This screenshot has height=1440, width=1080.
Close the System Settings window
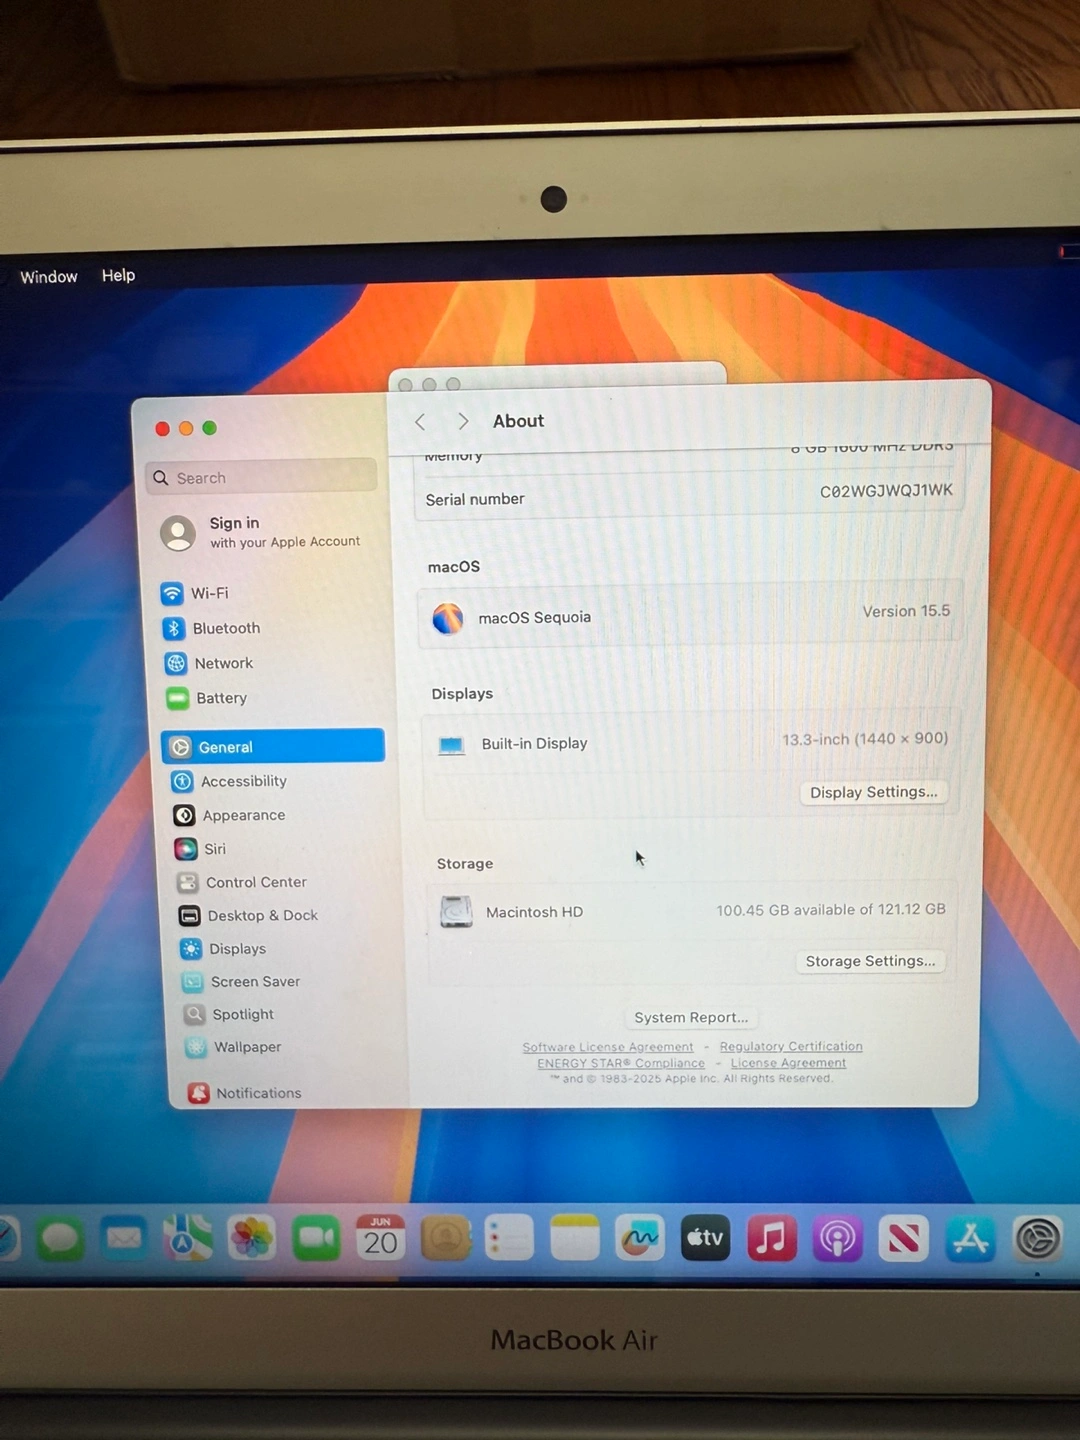[162, 429]
